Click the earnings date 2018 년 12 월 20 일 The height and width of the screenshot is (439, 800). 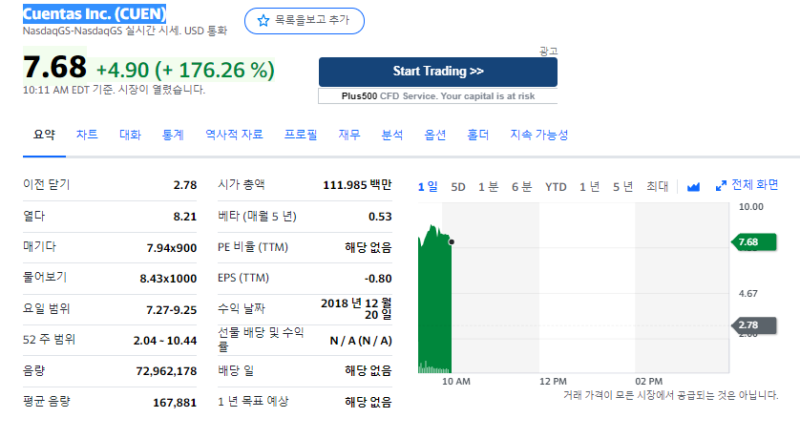(x=356, y=309)
